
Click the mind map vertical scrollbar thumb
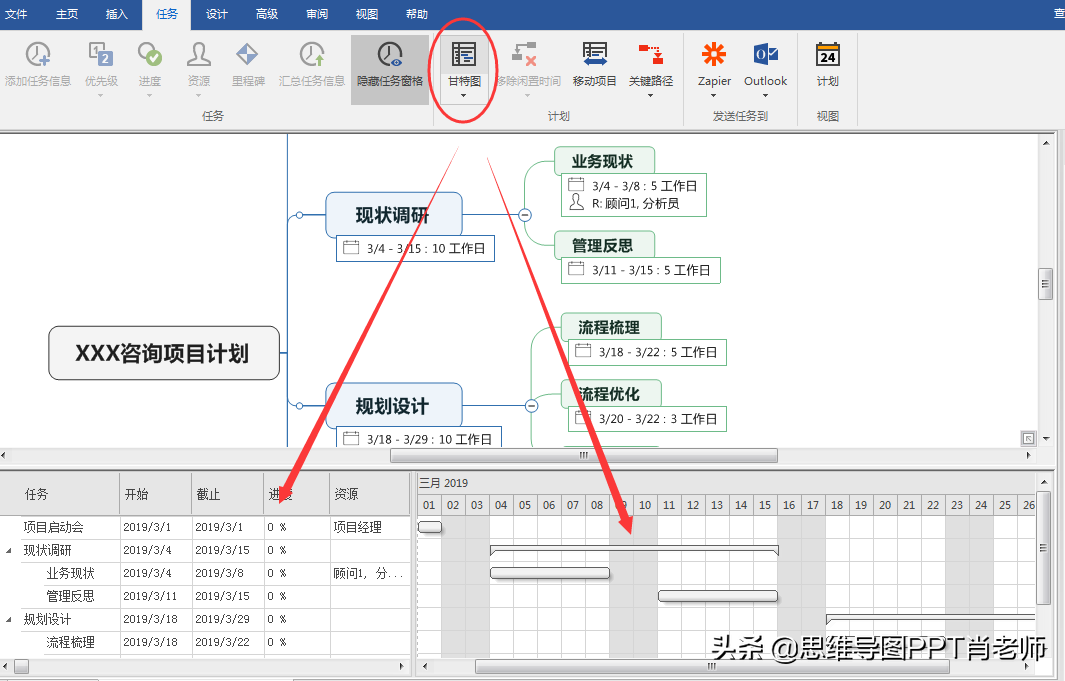[1045, 284]
